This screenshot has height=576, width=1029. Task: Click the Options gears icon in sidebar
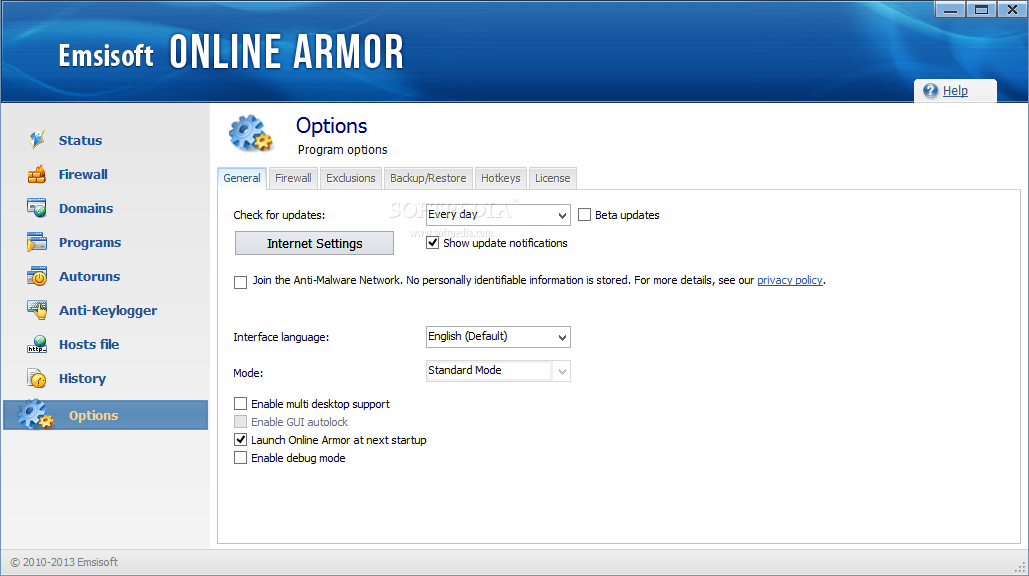[35, 415]
